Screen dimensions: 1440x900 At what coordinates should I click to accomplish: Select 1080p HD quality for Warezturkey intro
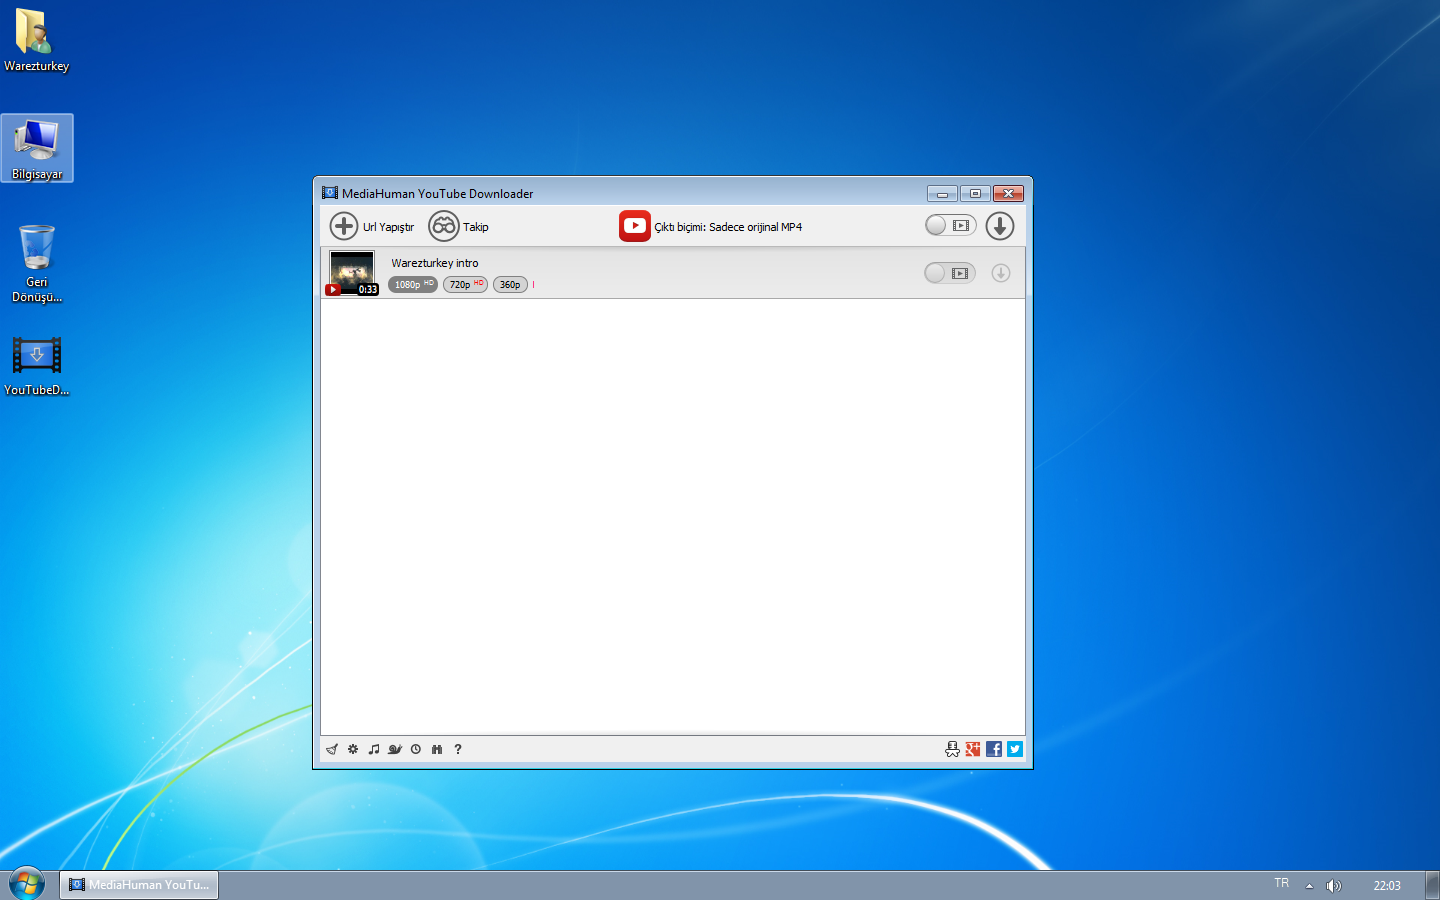click(413, 285)
